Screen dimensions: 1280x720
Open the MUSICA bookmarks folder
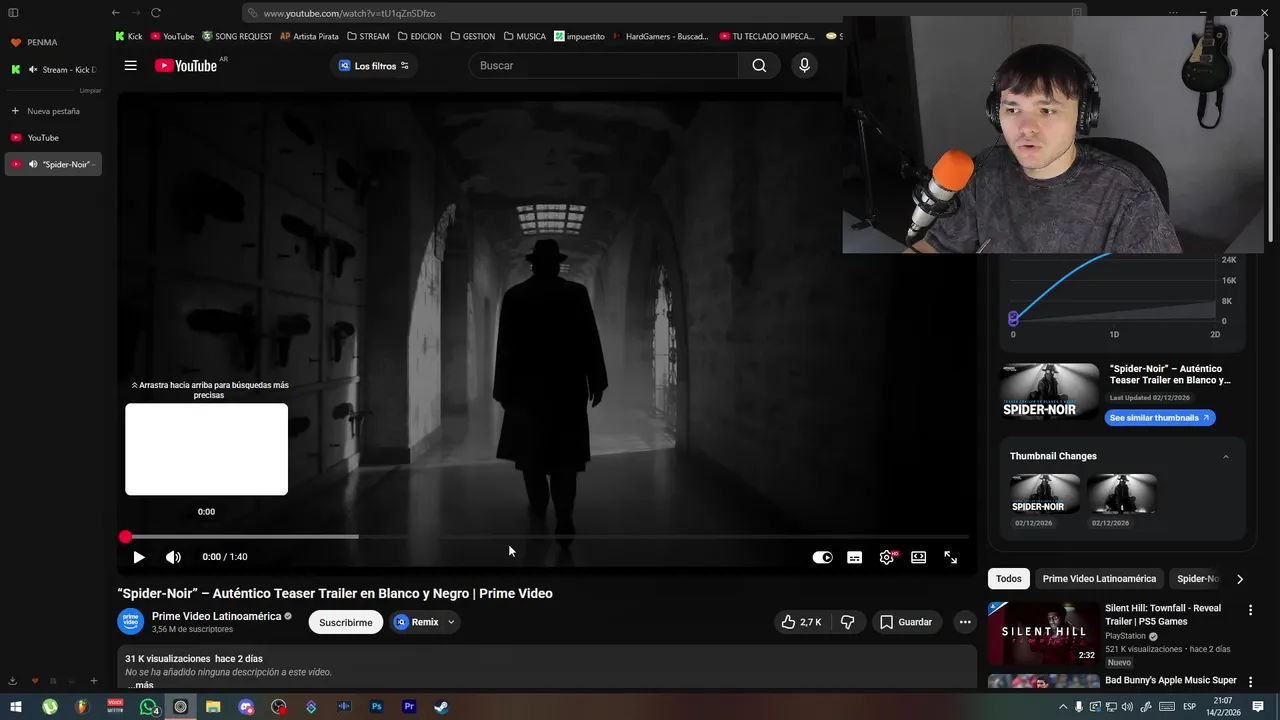[525, 36]
